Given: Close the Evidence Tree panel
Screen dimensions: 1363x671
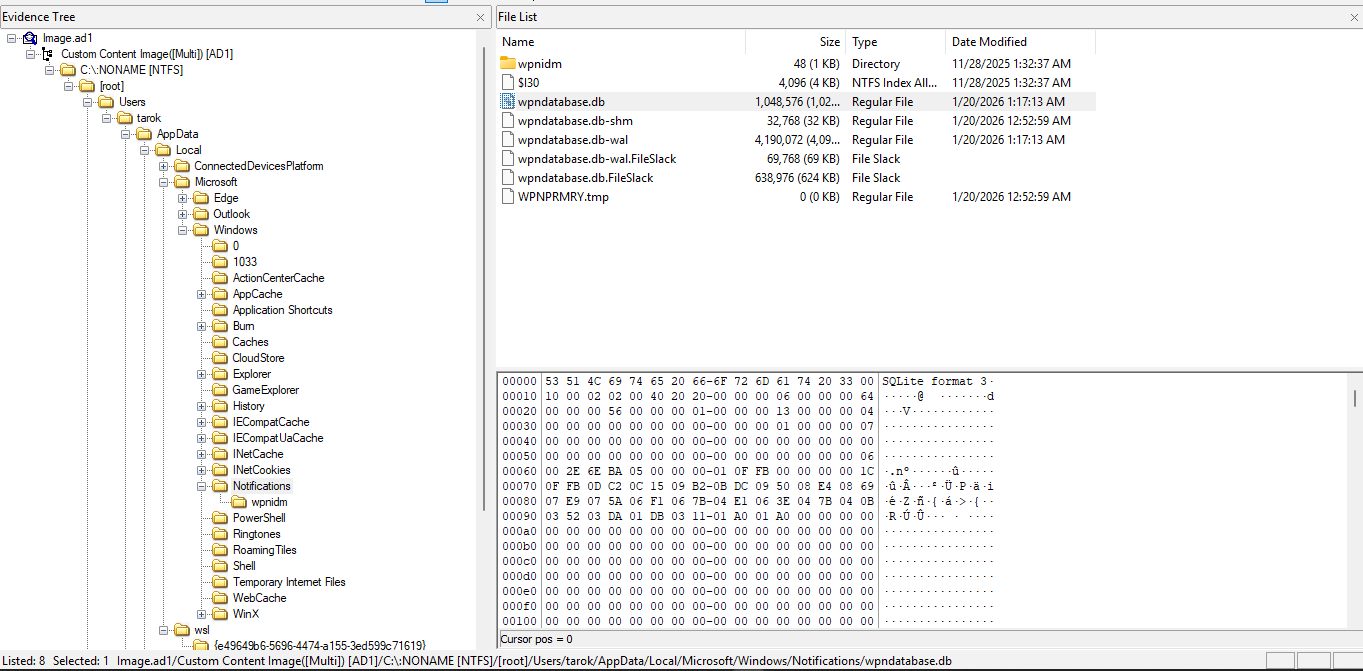Looking at the screenshot, I should pos(480,17).
